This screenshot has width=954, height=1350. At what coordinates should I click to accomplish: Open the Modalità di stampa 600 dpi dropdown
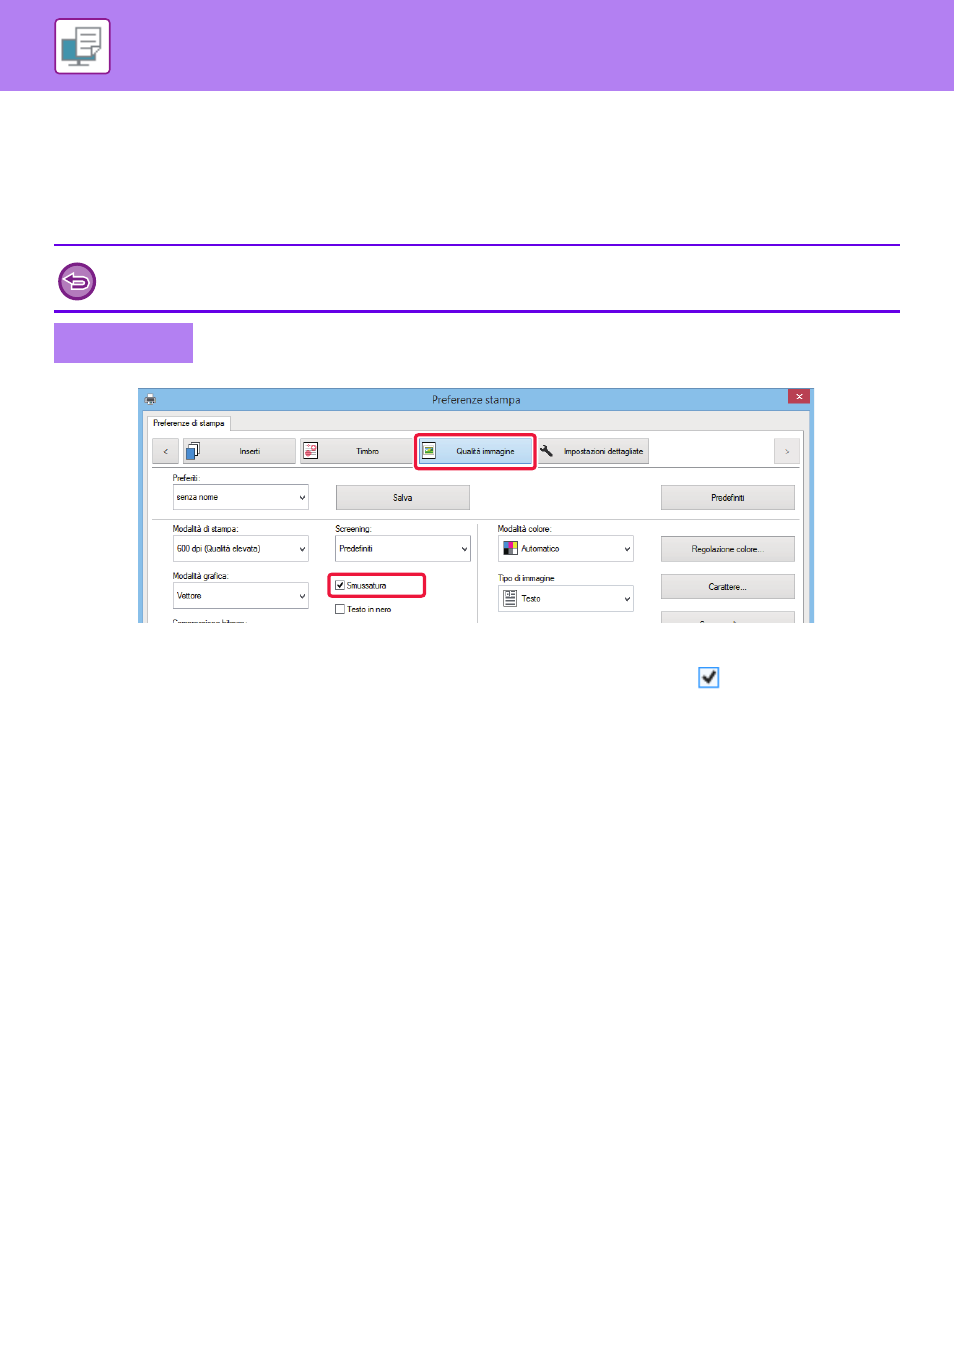pos(240,548)
